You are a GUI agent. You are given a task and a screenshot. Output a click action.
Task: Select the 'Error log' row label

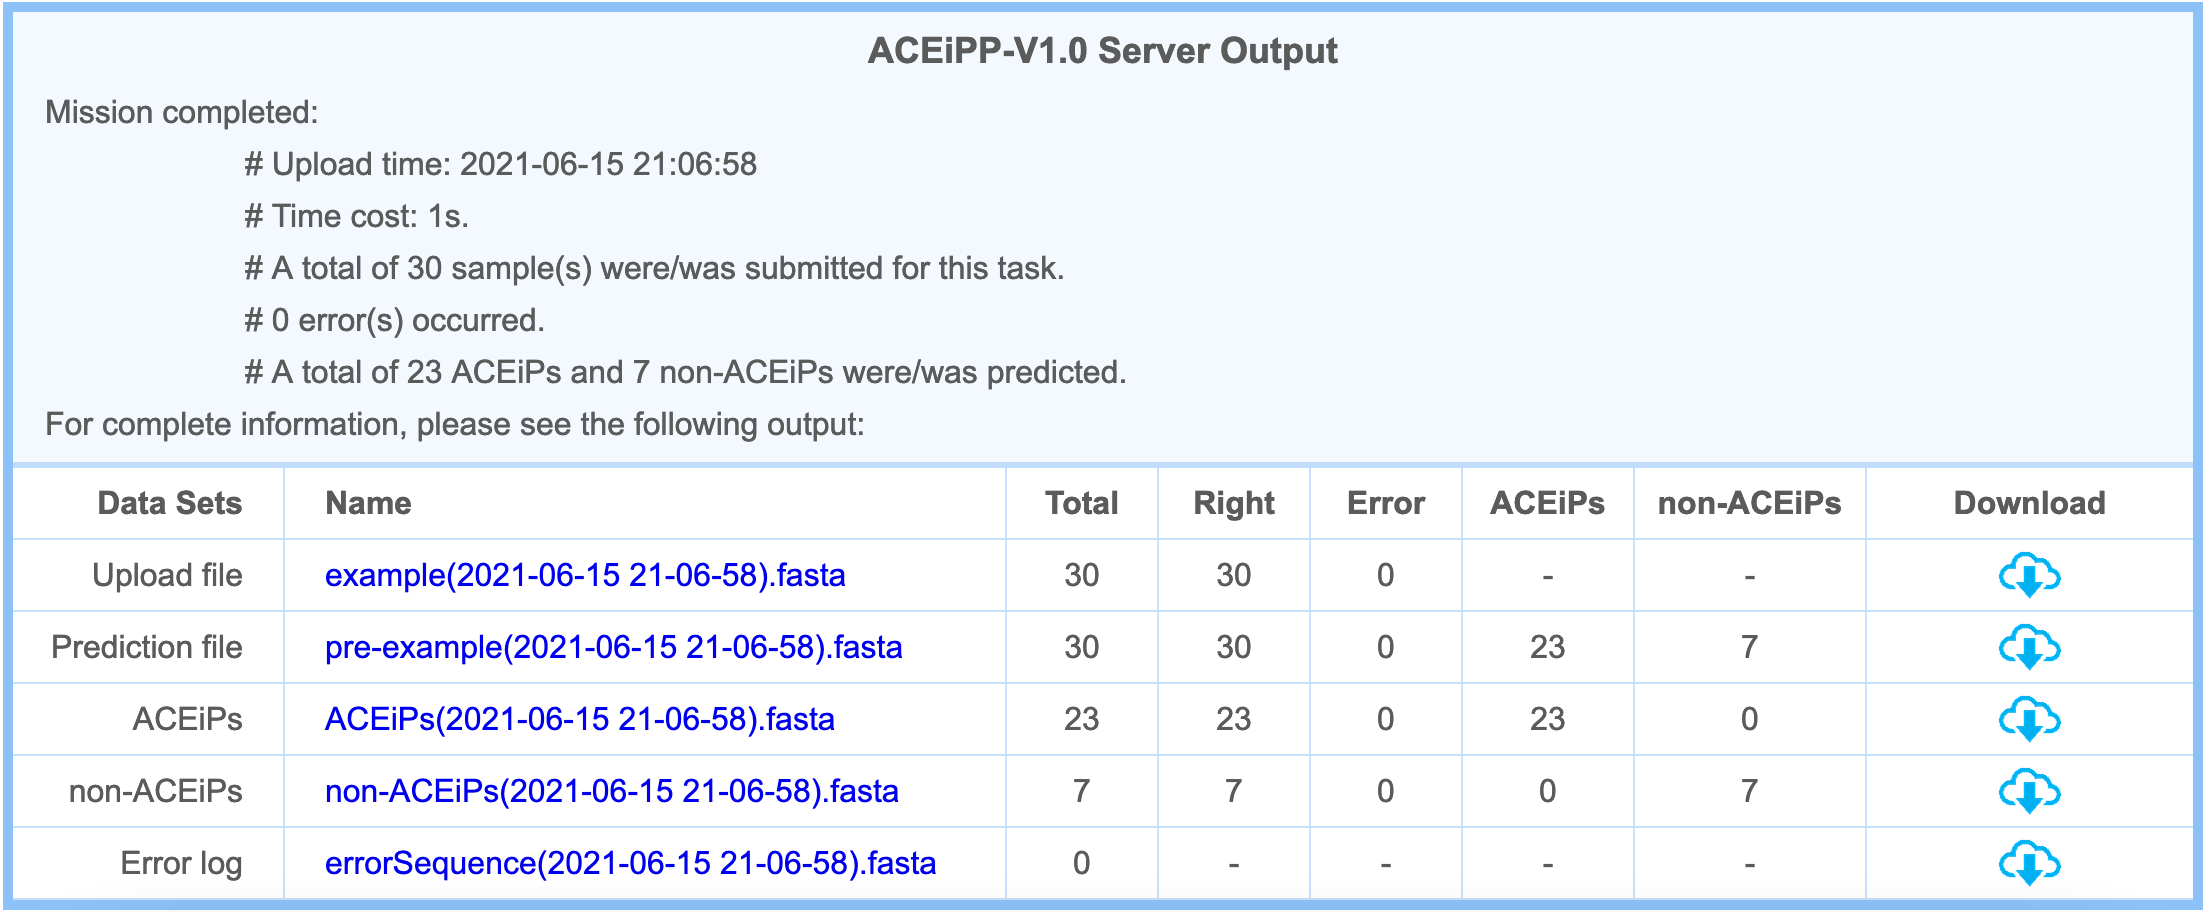pyautogui.click(x=181, y=863)
